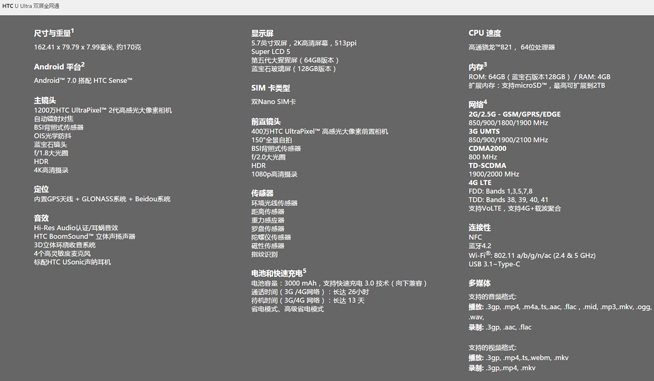This screenshot has width=654, height=381.
Task: Click the OIS光学防抖 line
Action: [x=53, y=136]
